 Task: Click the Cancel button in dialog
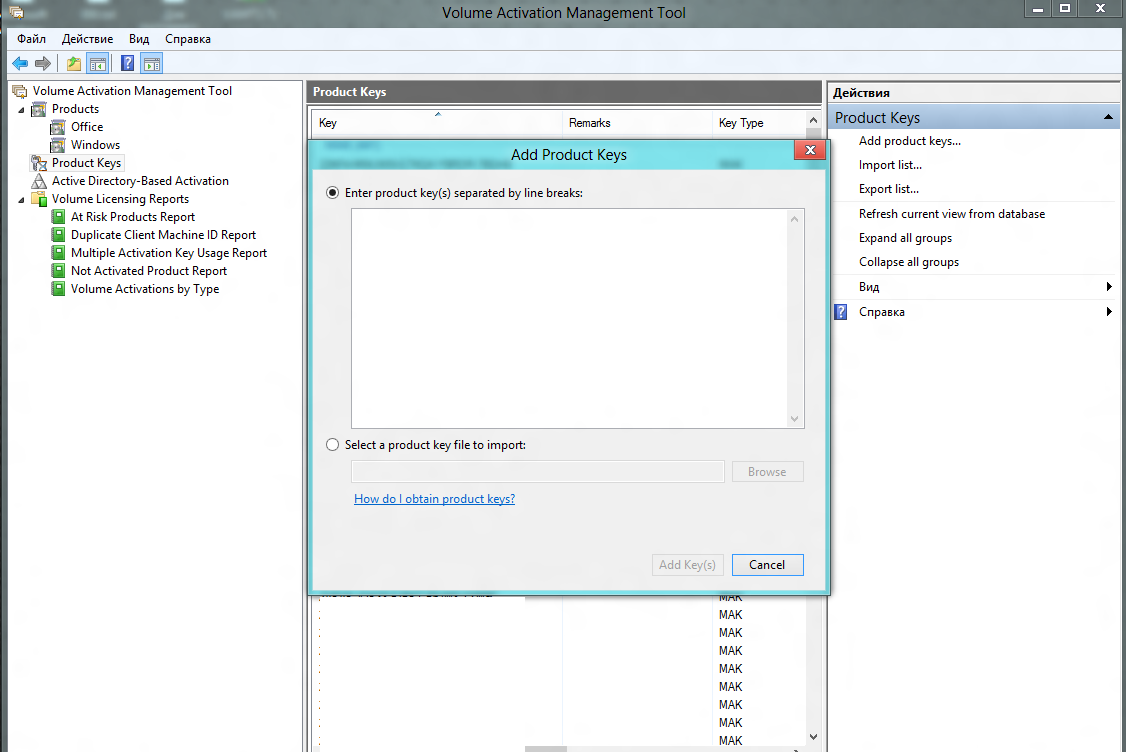click(x=767, y=565)
